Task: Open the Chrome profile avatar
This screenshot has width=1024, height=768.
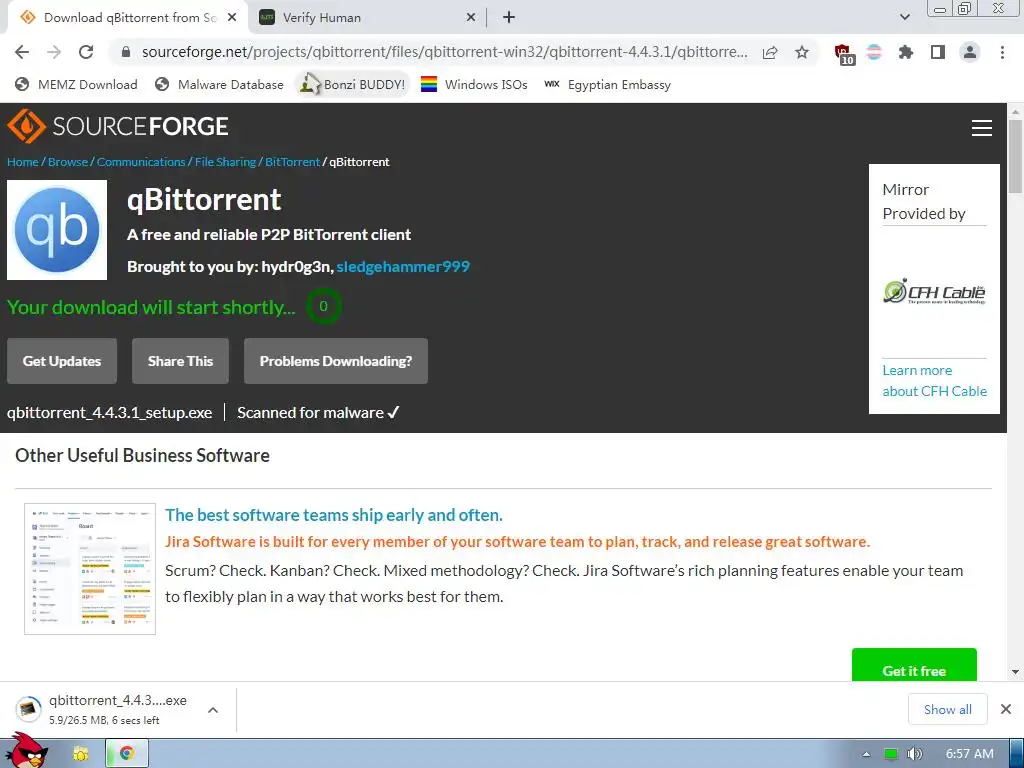Action: click(x=970, y=52)
